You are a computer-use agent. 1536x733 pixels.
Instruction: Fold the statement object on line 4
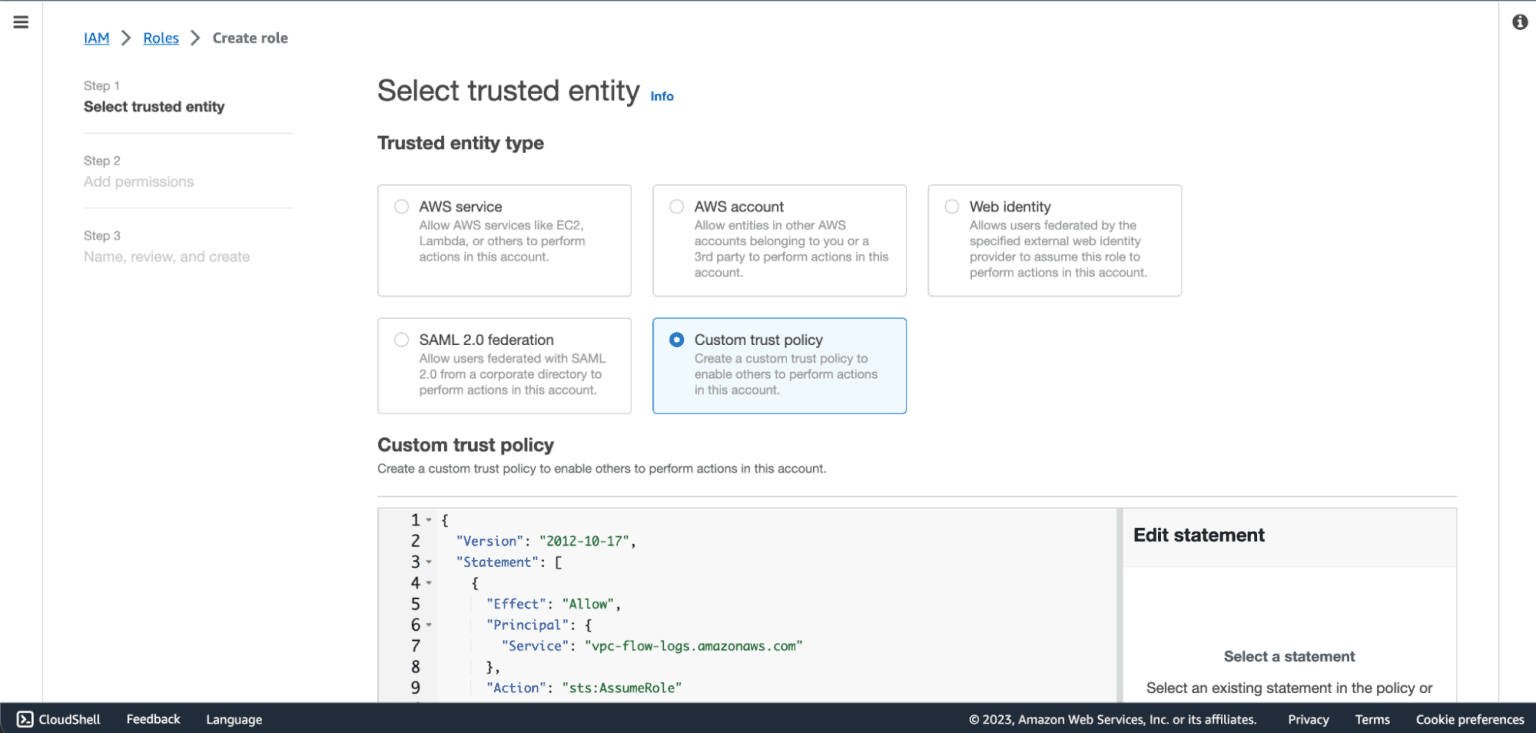429,584
